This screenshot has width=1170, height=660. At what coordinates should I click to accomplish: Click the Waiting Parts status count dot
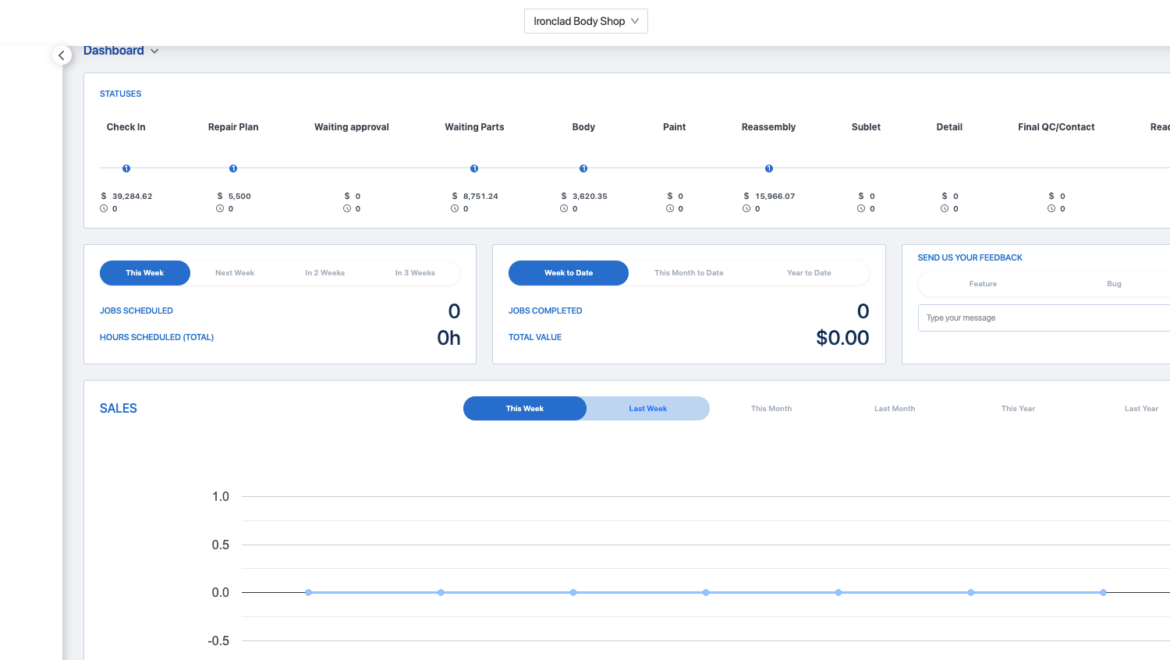click(474, 169)
